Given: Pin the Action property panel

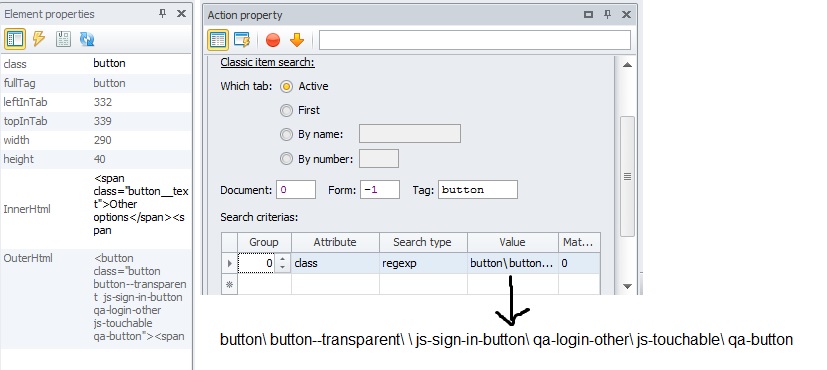Looking at the screenshot, I should [608, 15].
